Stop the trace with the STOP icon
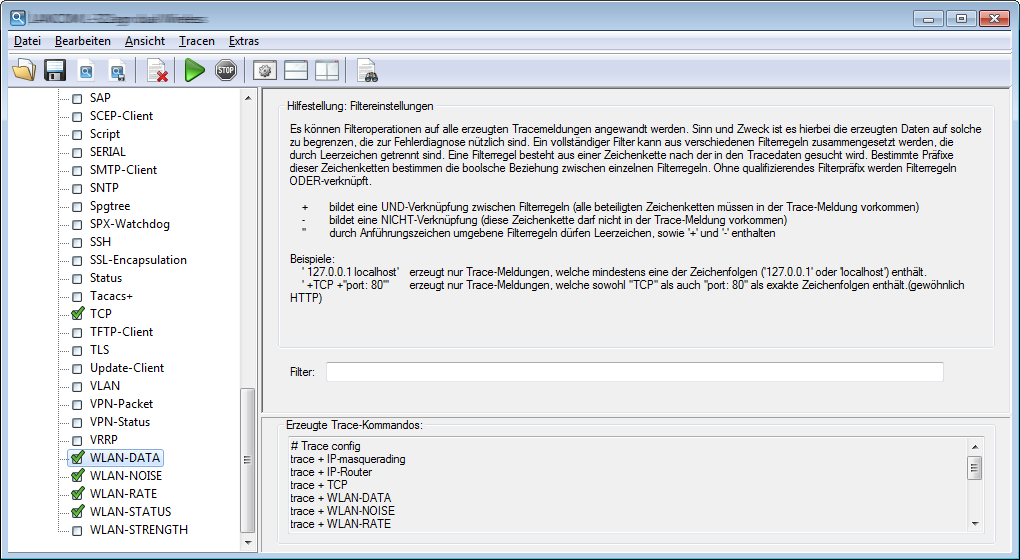The width and height of the screenshot is (1020, 560). pyautogui.click(x=226, y=70)
